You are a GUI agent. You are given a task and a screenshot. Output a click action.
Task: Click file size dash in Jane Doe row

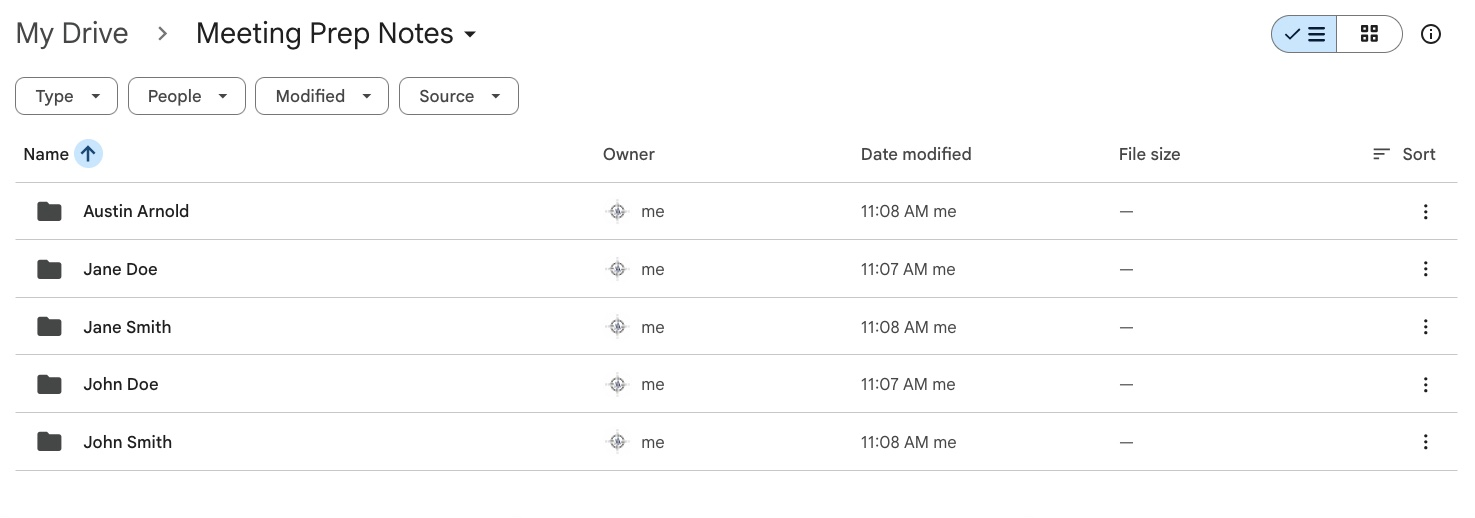(1126, 269)
